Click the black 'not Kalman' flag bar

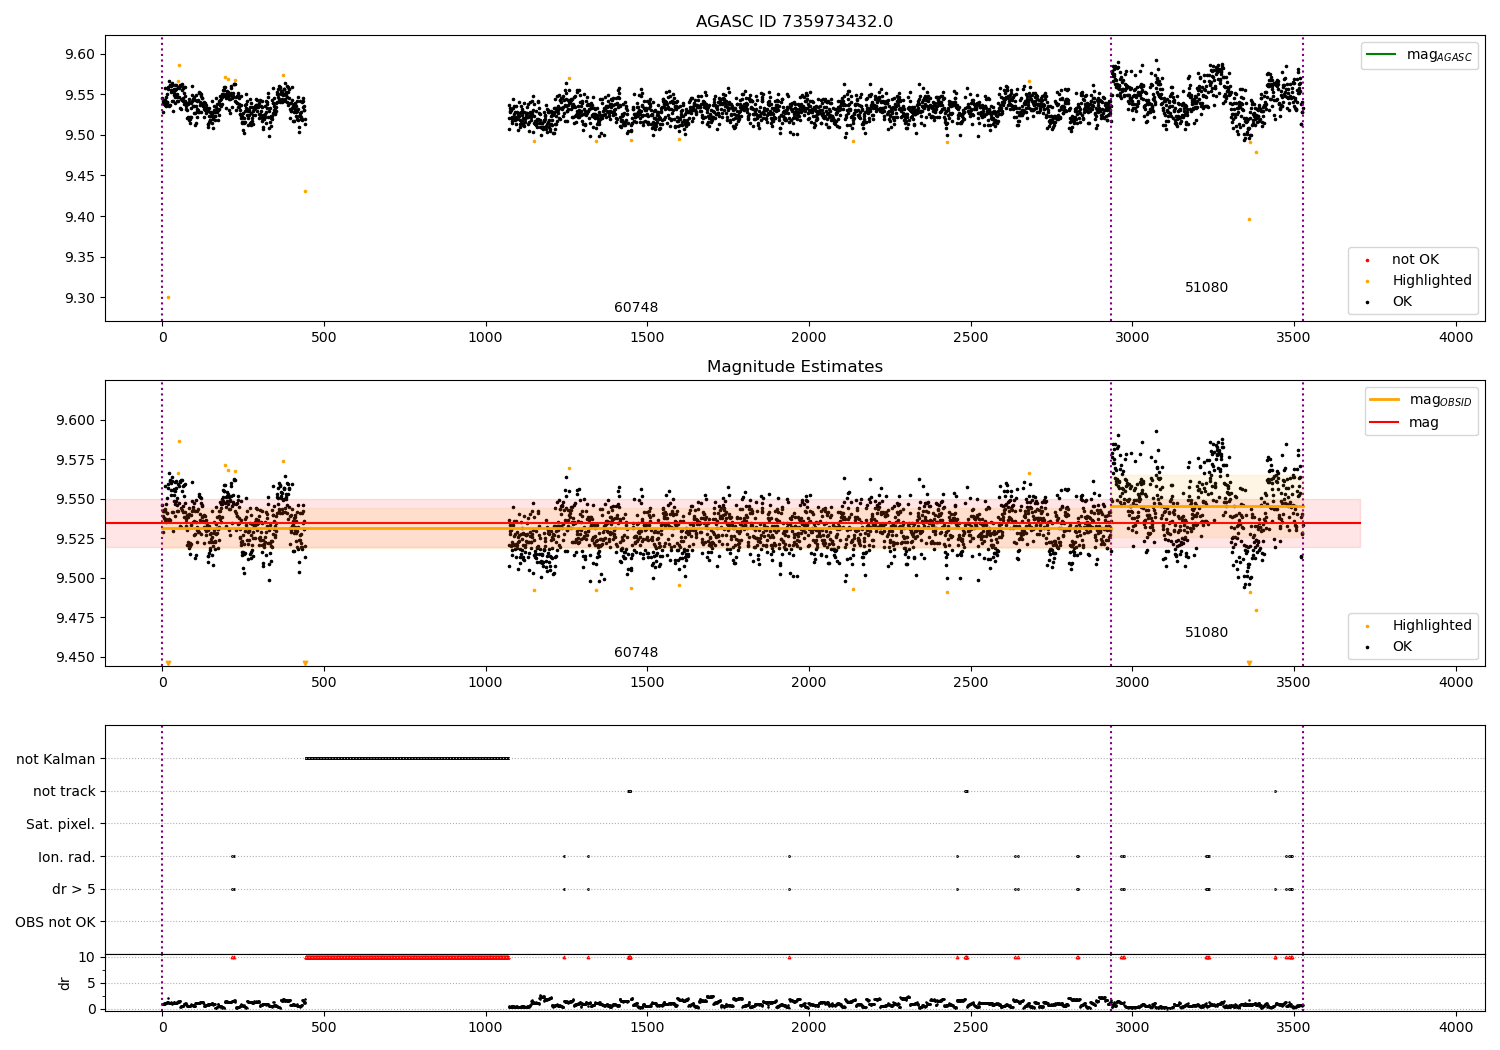coord(407,759)
